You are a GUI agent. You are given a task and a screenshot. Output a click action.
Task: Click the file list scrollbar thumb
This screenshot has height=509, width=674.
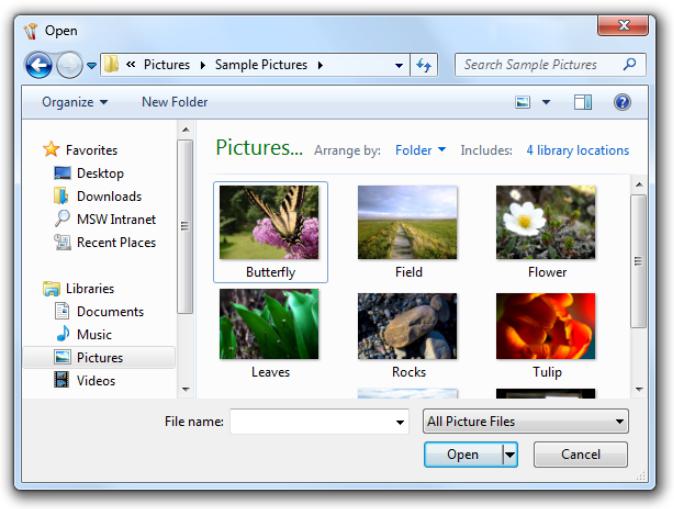click(638, 261)
